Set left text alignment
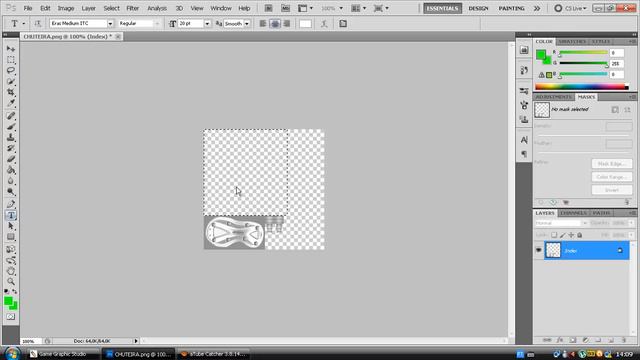Image resolution: width=640 pixels, height=360 pixels. 263,24
